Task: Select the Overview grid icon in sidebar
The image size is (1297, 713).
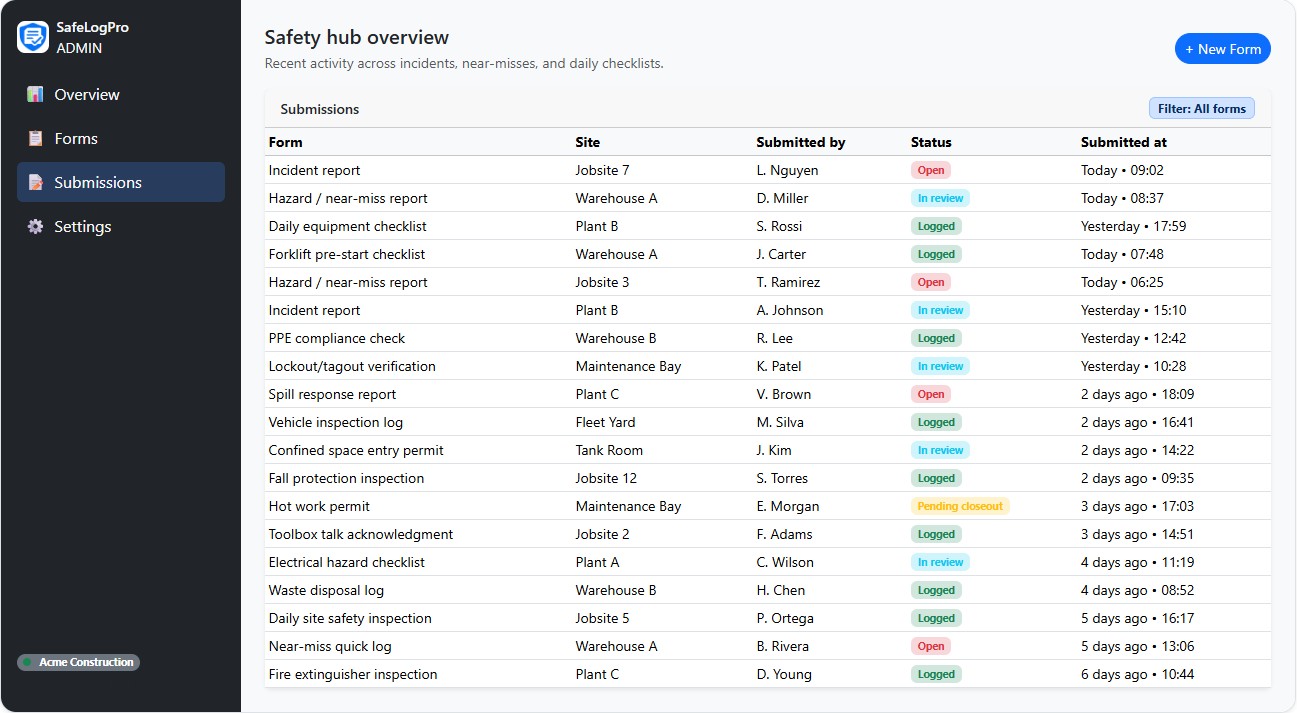Action: (35, 94)
